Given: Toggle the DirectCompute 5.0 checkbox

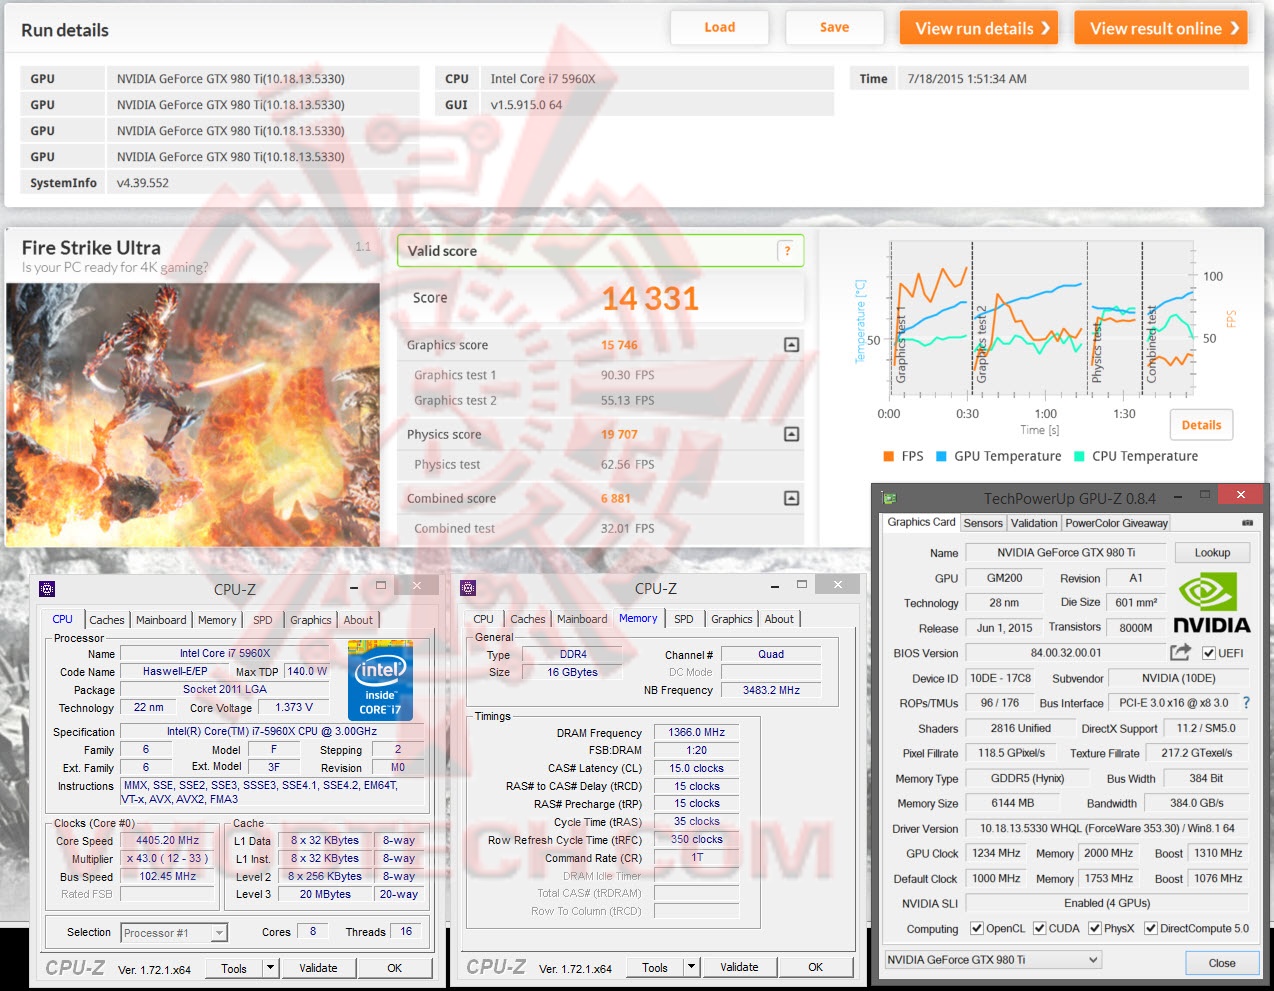Looking at the screenshot, I should coord(1151,928).
